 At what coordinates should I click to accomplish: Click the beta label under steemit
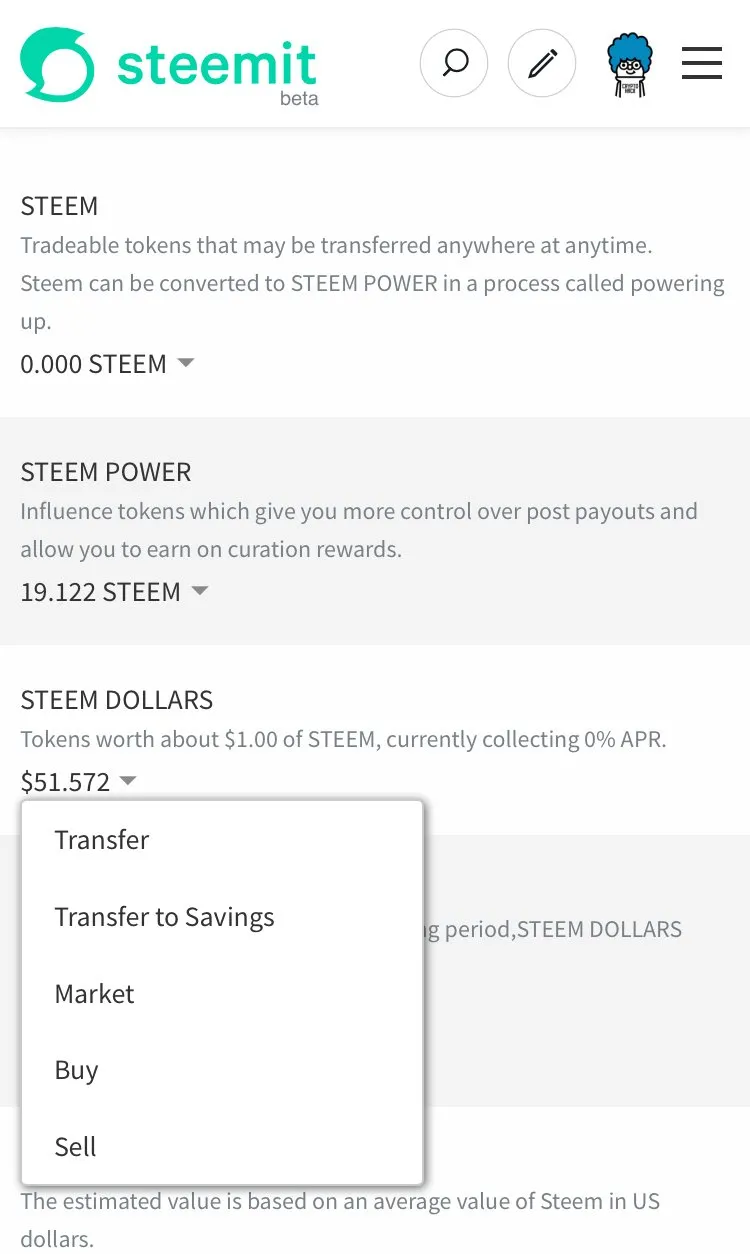coord(299,99)
